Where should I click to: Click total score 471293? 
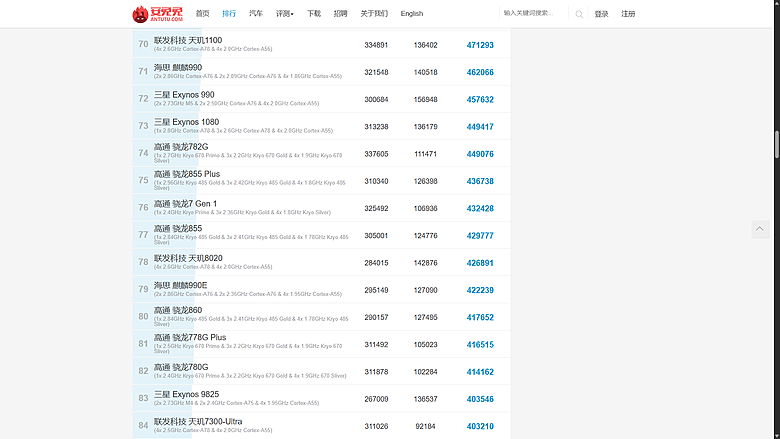[x=480, y=45]
